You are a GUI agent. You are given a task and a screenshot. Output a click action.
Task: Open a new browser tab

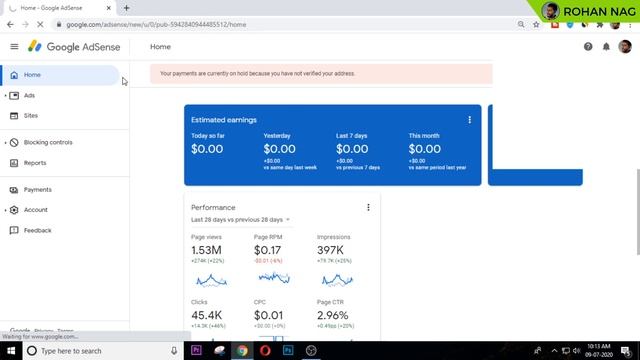click(127, 8)
